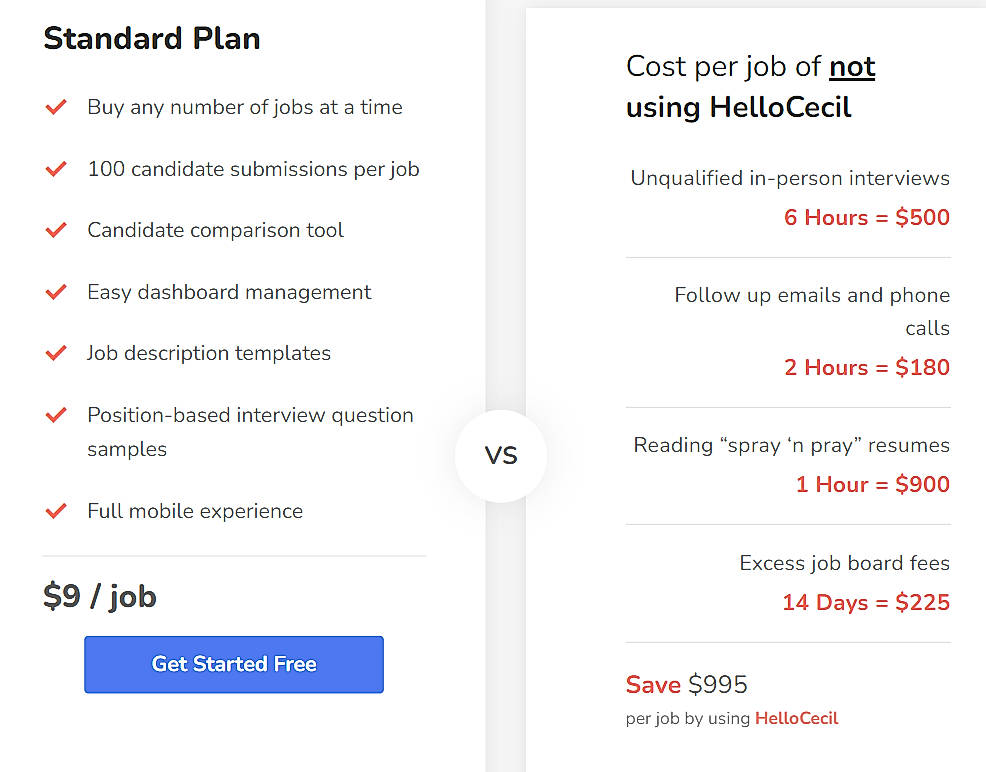Click the '14 Days = $225' cost text

click(866, 602)
